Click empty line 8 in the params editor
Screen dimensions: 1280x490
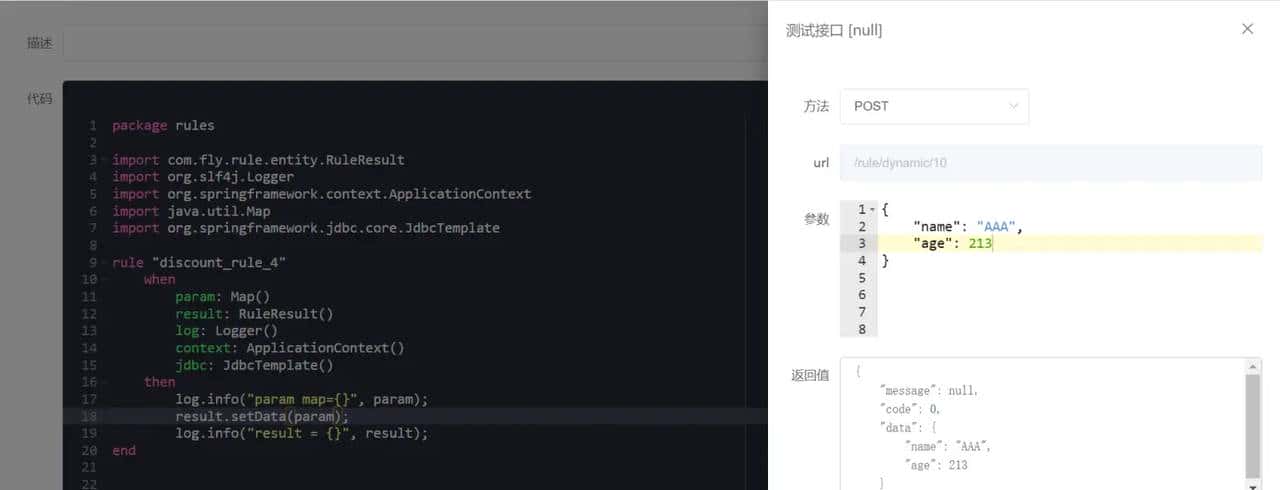tap(1000, 329)
